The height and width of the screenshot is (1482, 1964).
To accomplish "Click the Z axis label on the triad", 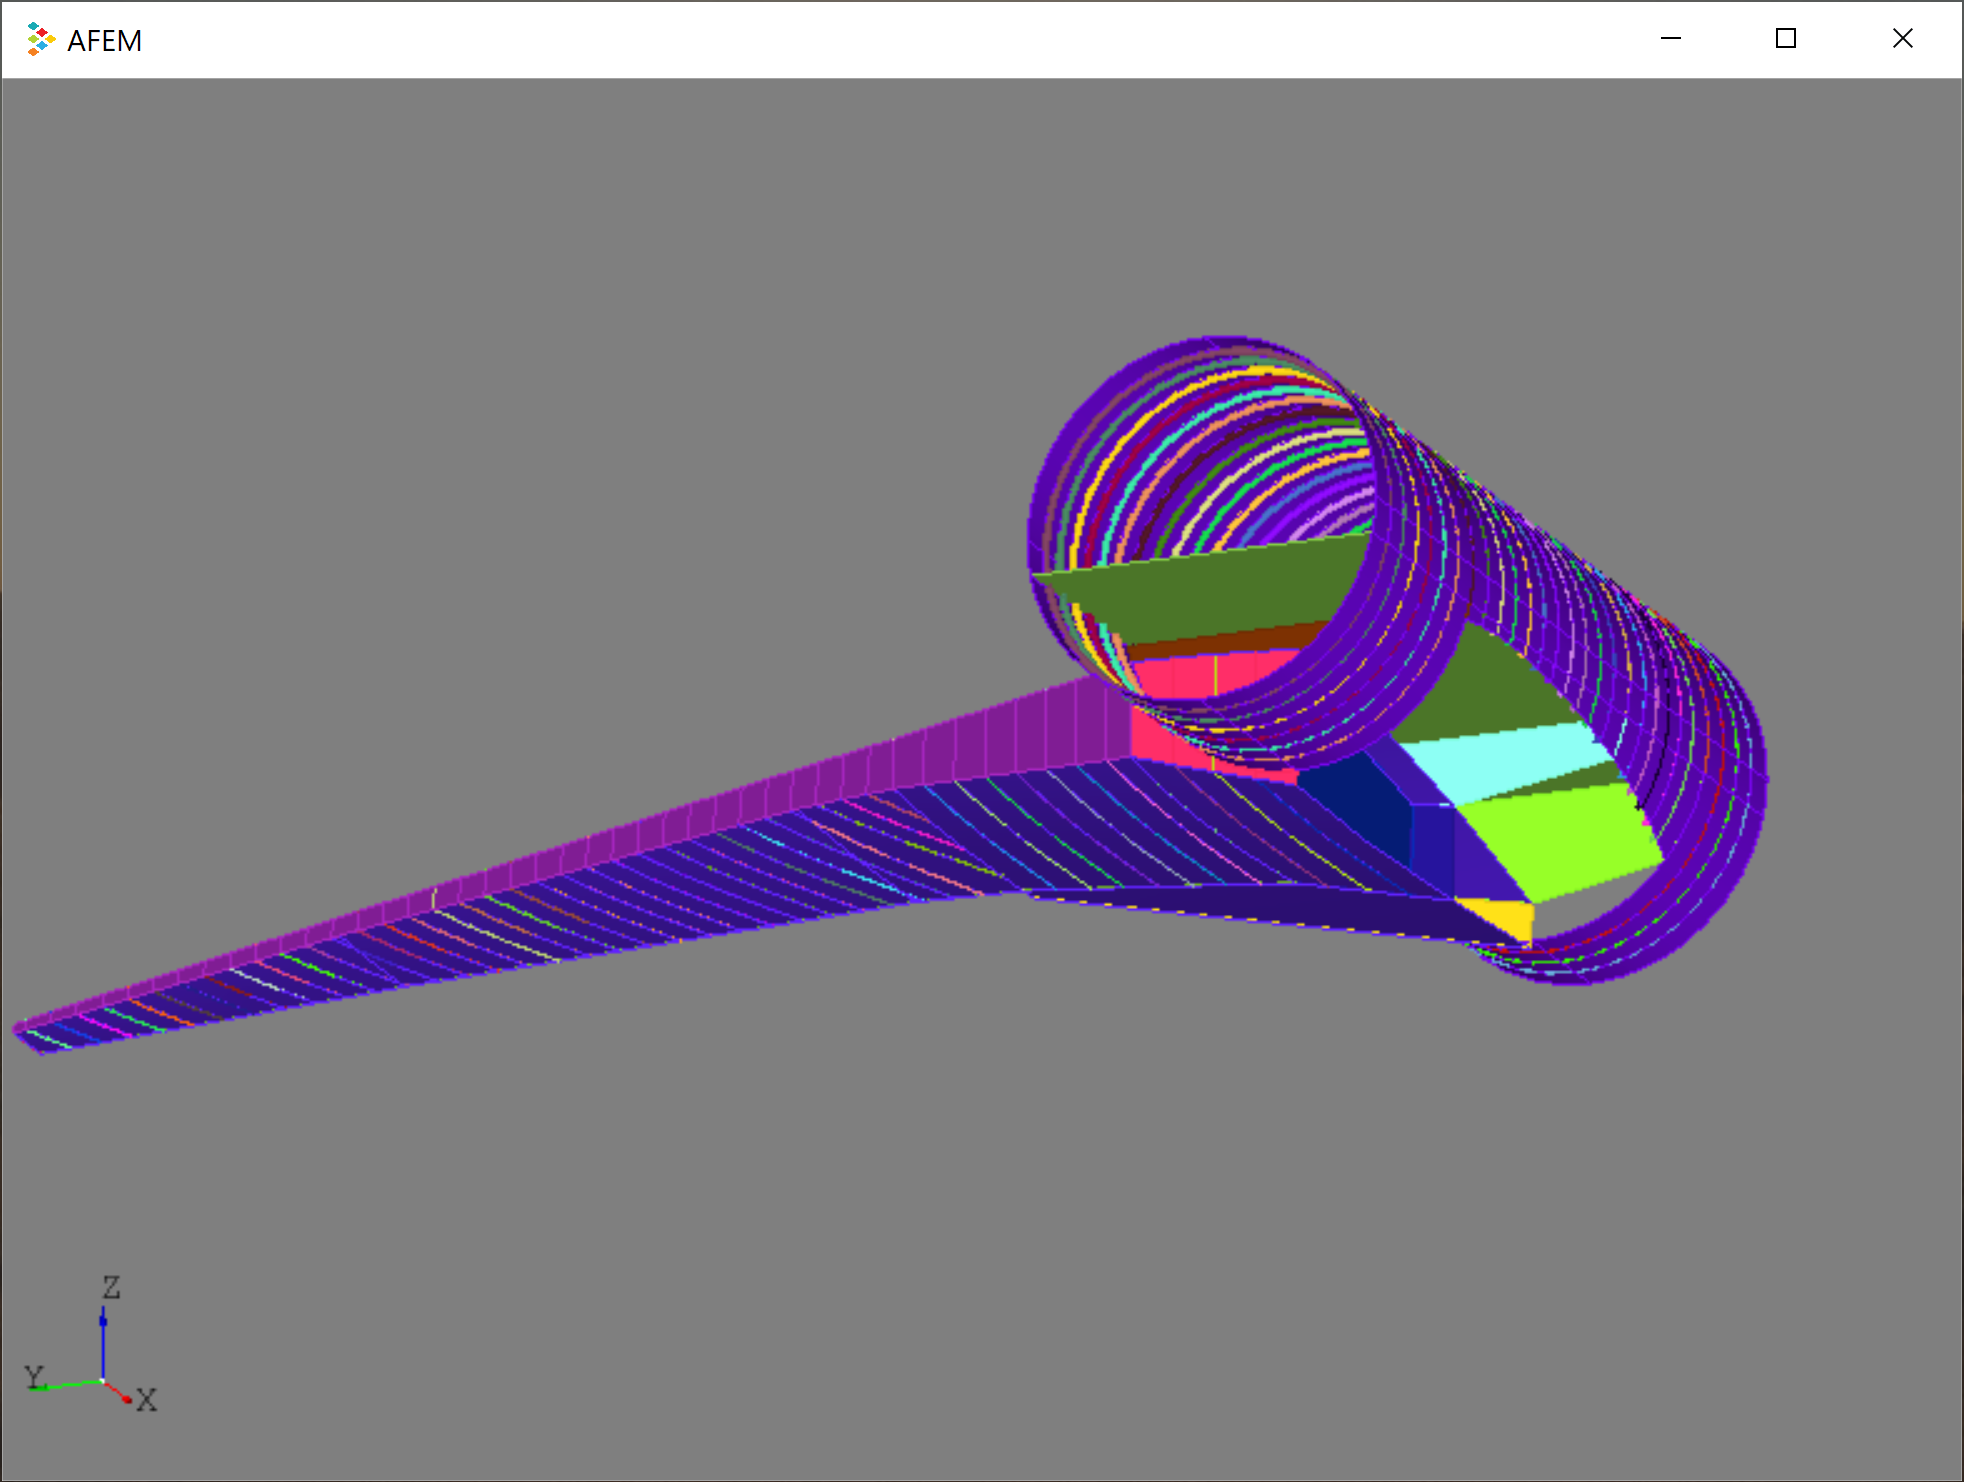I will pyautogui.click(x=111, y=1287).
